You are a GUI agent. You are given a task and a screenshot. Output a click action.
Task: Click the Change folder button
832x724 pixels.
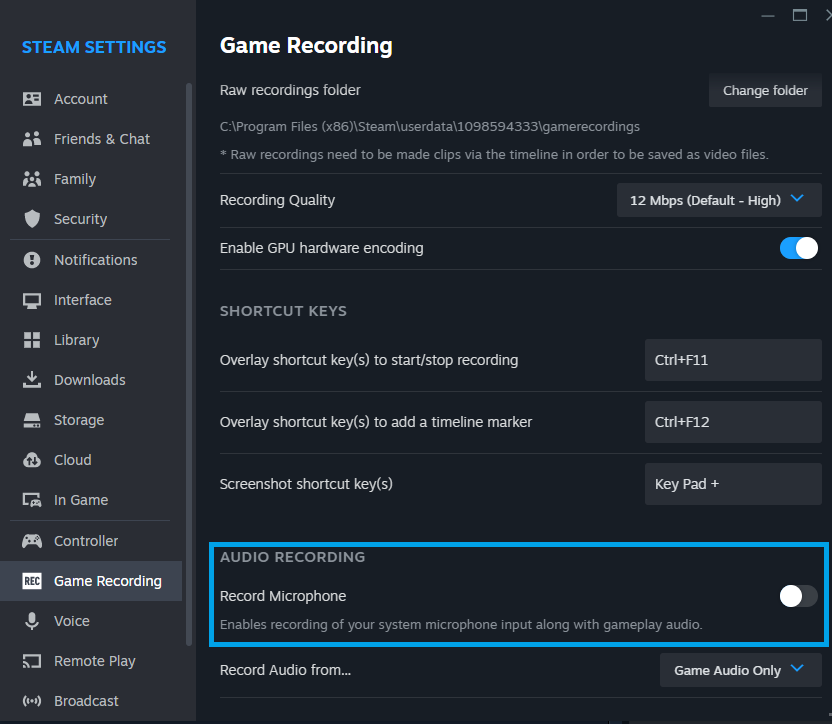pos(765,90)
